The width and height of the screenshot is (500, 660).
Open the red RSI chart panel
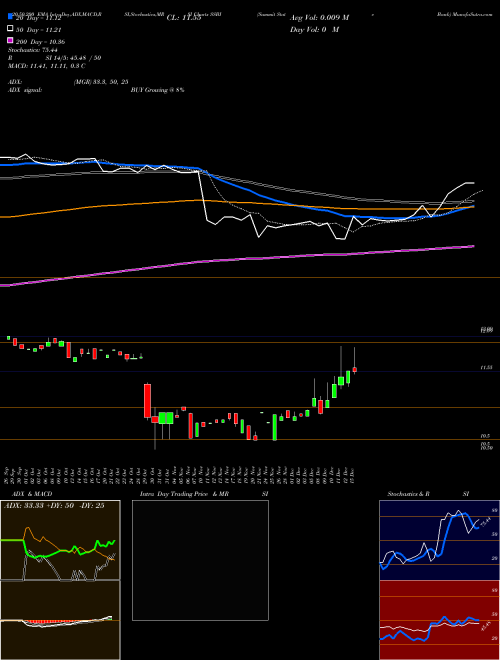pos(439,620)
